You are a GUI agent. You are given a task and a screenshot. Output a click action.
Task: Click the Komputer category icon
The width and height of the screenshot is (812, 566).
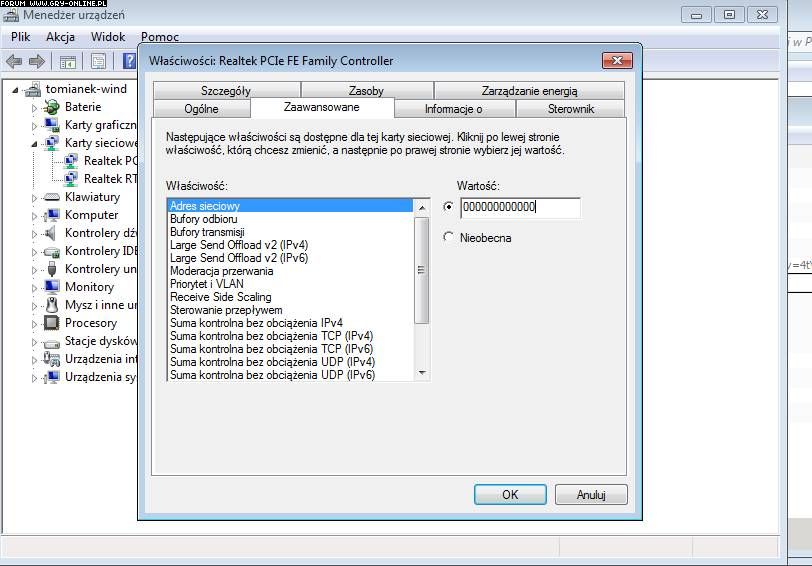click(51, 215)
